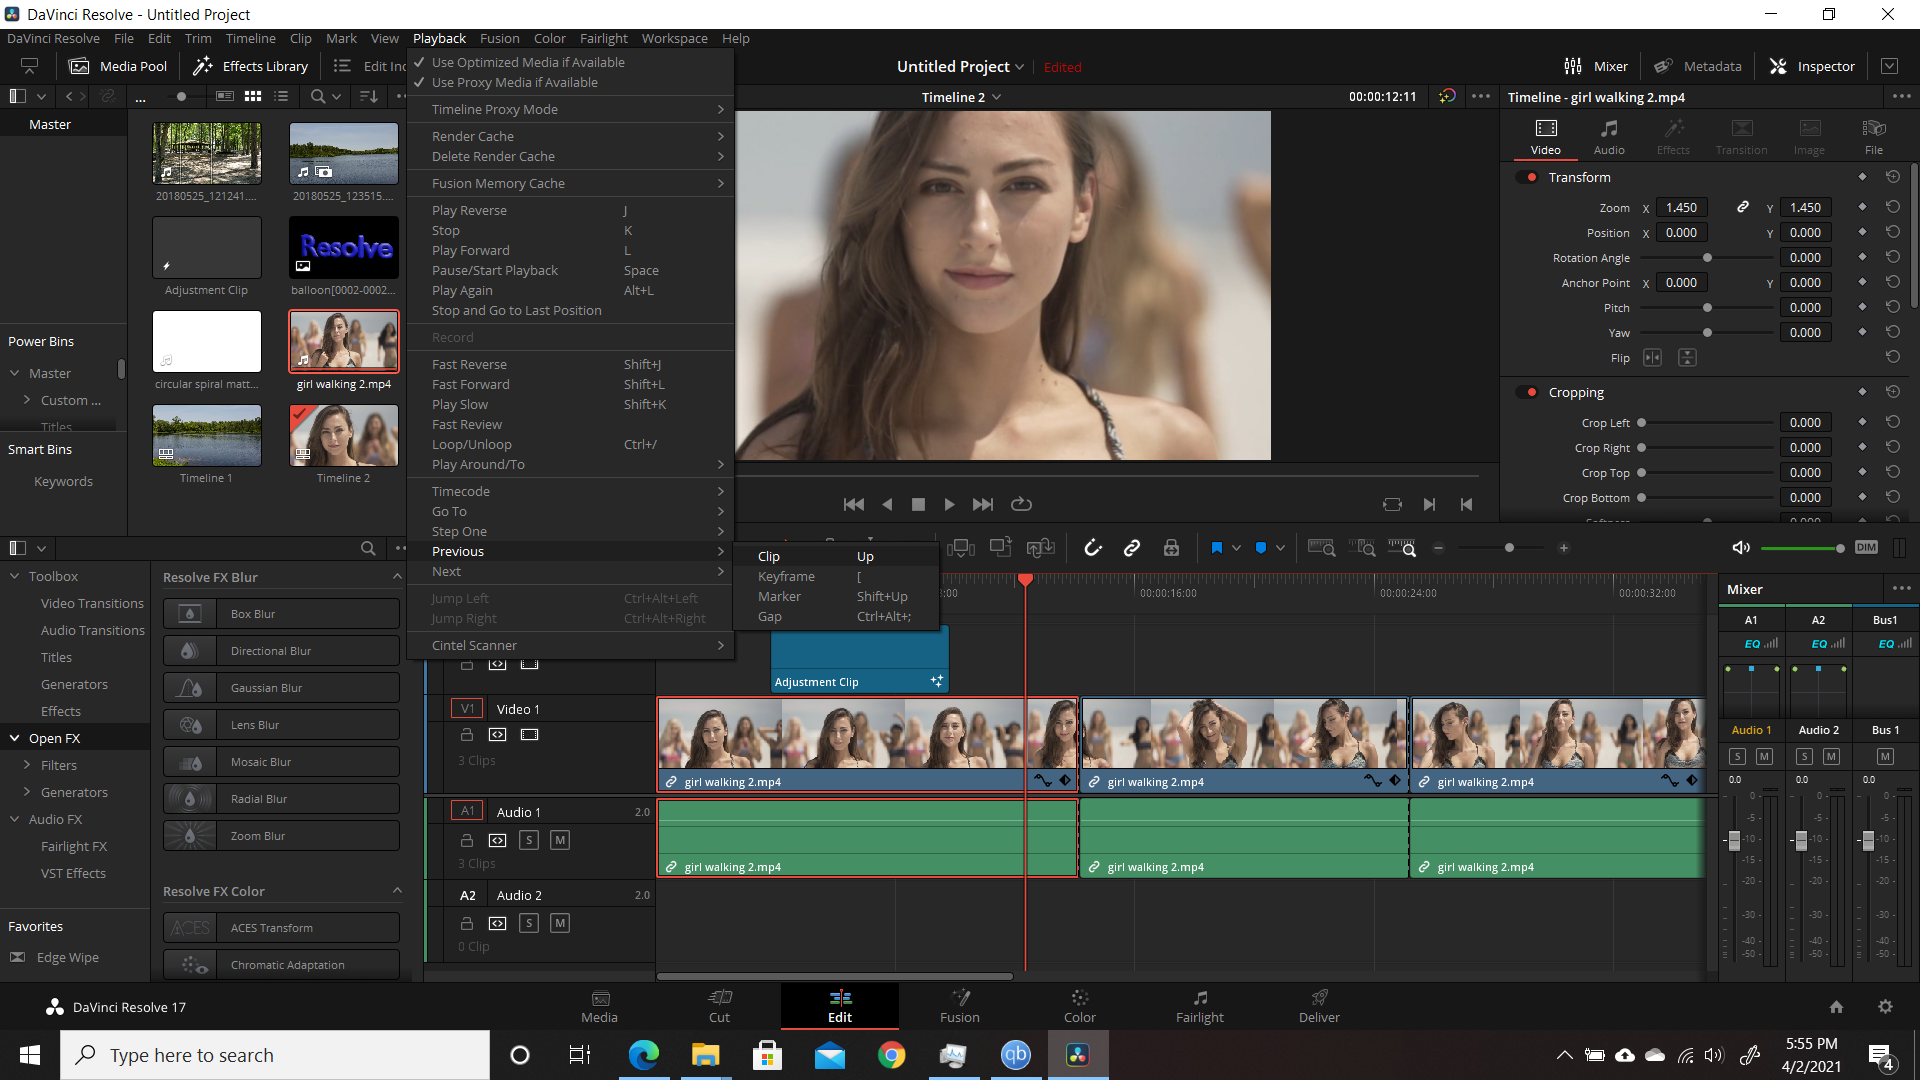Open the Fusion menu in menu bar
The width and height of the screenshot is (1920, 1080).
[499, 38]
